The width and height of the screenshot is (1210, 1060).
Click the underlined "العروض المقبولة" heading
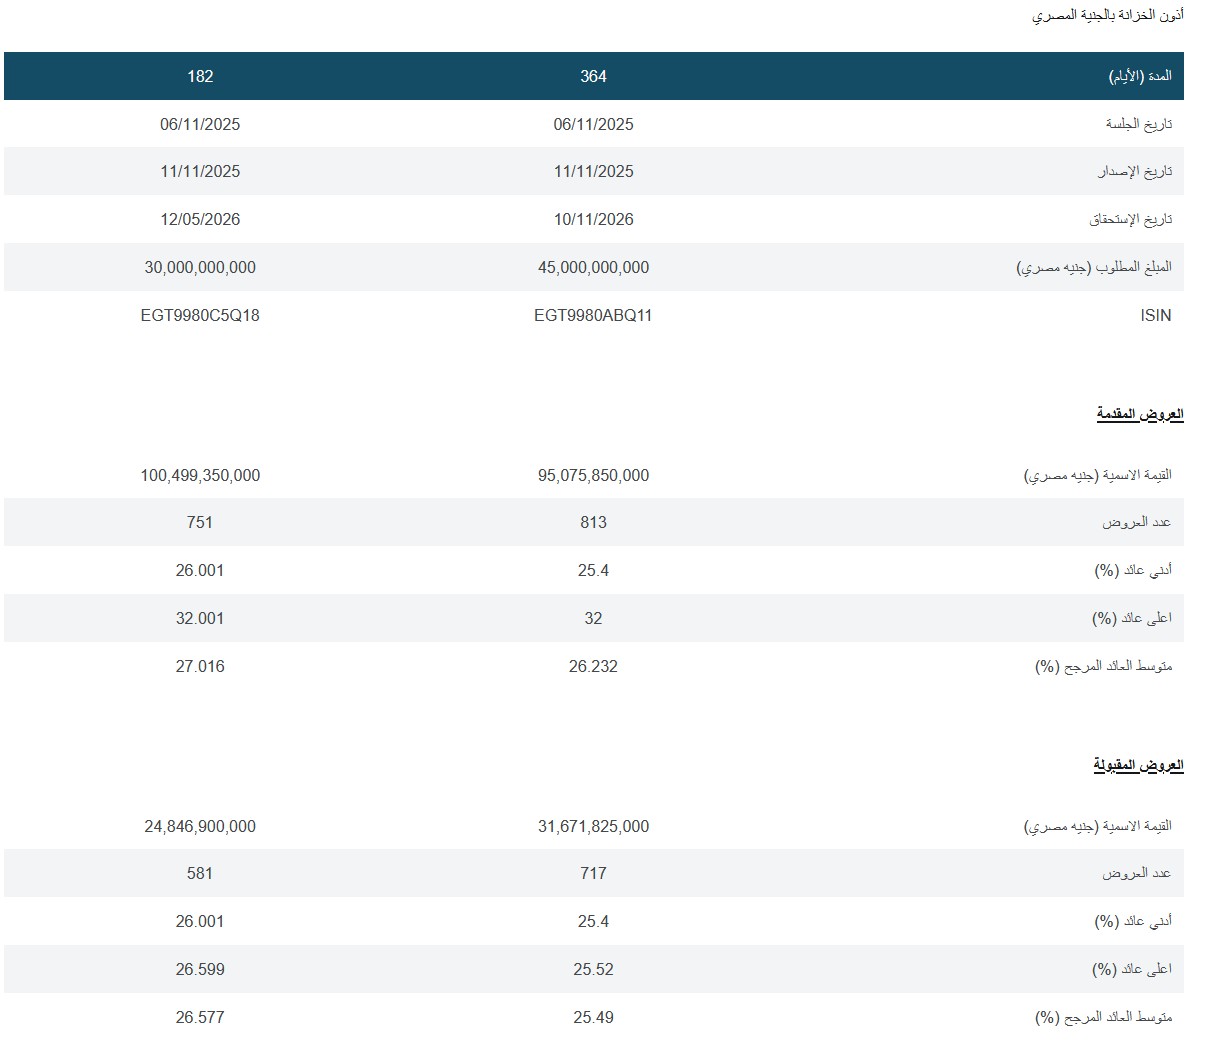point(1138,765)
